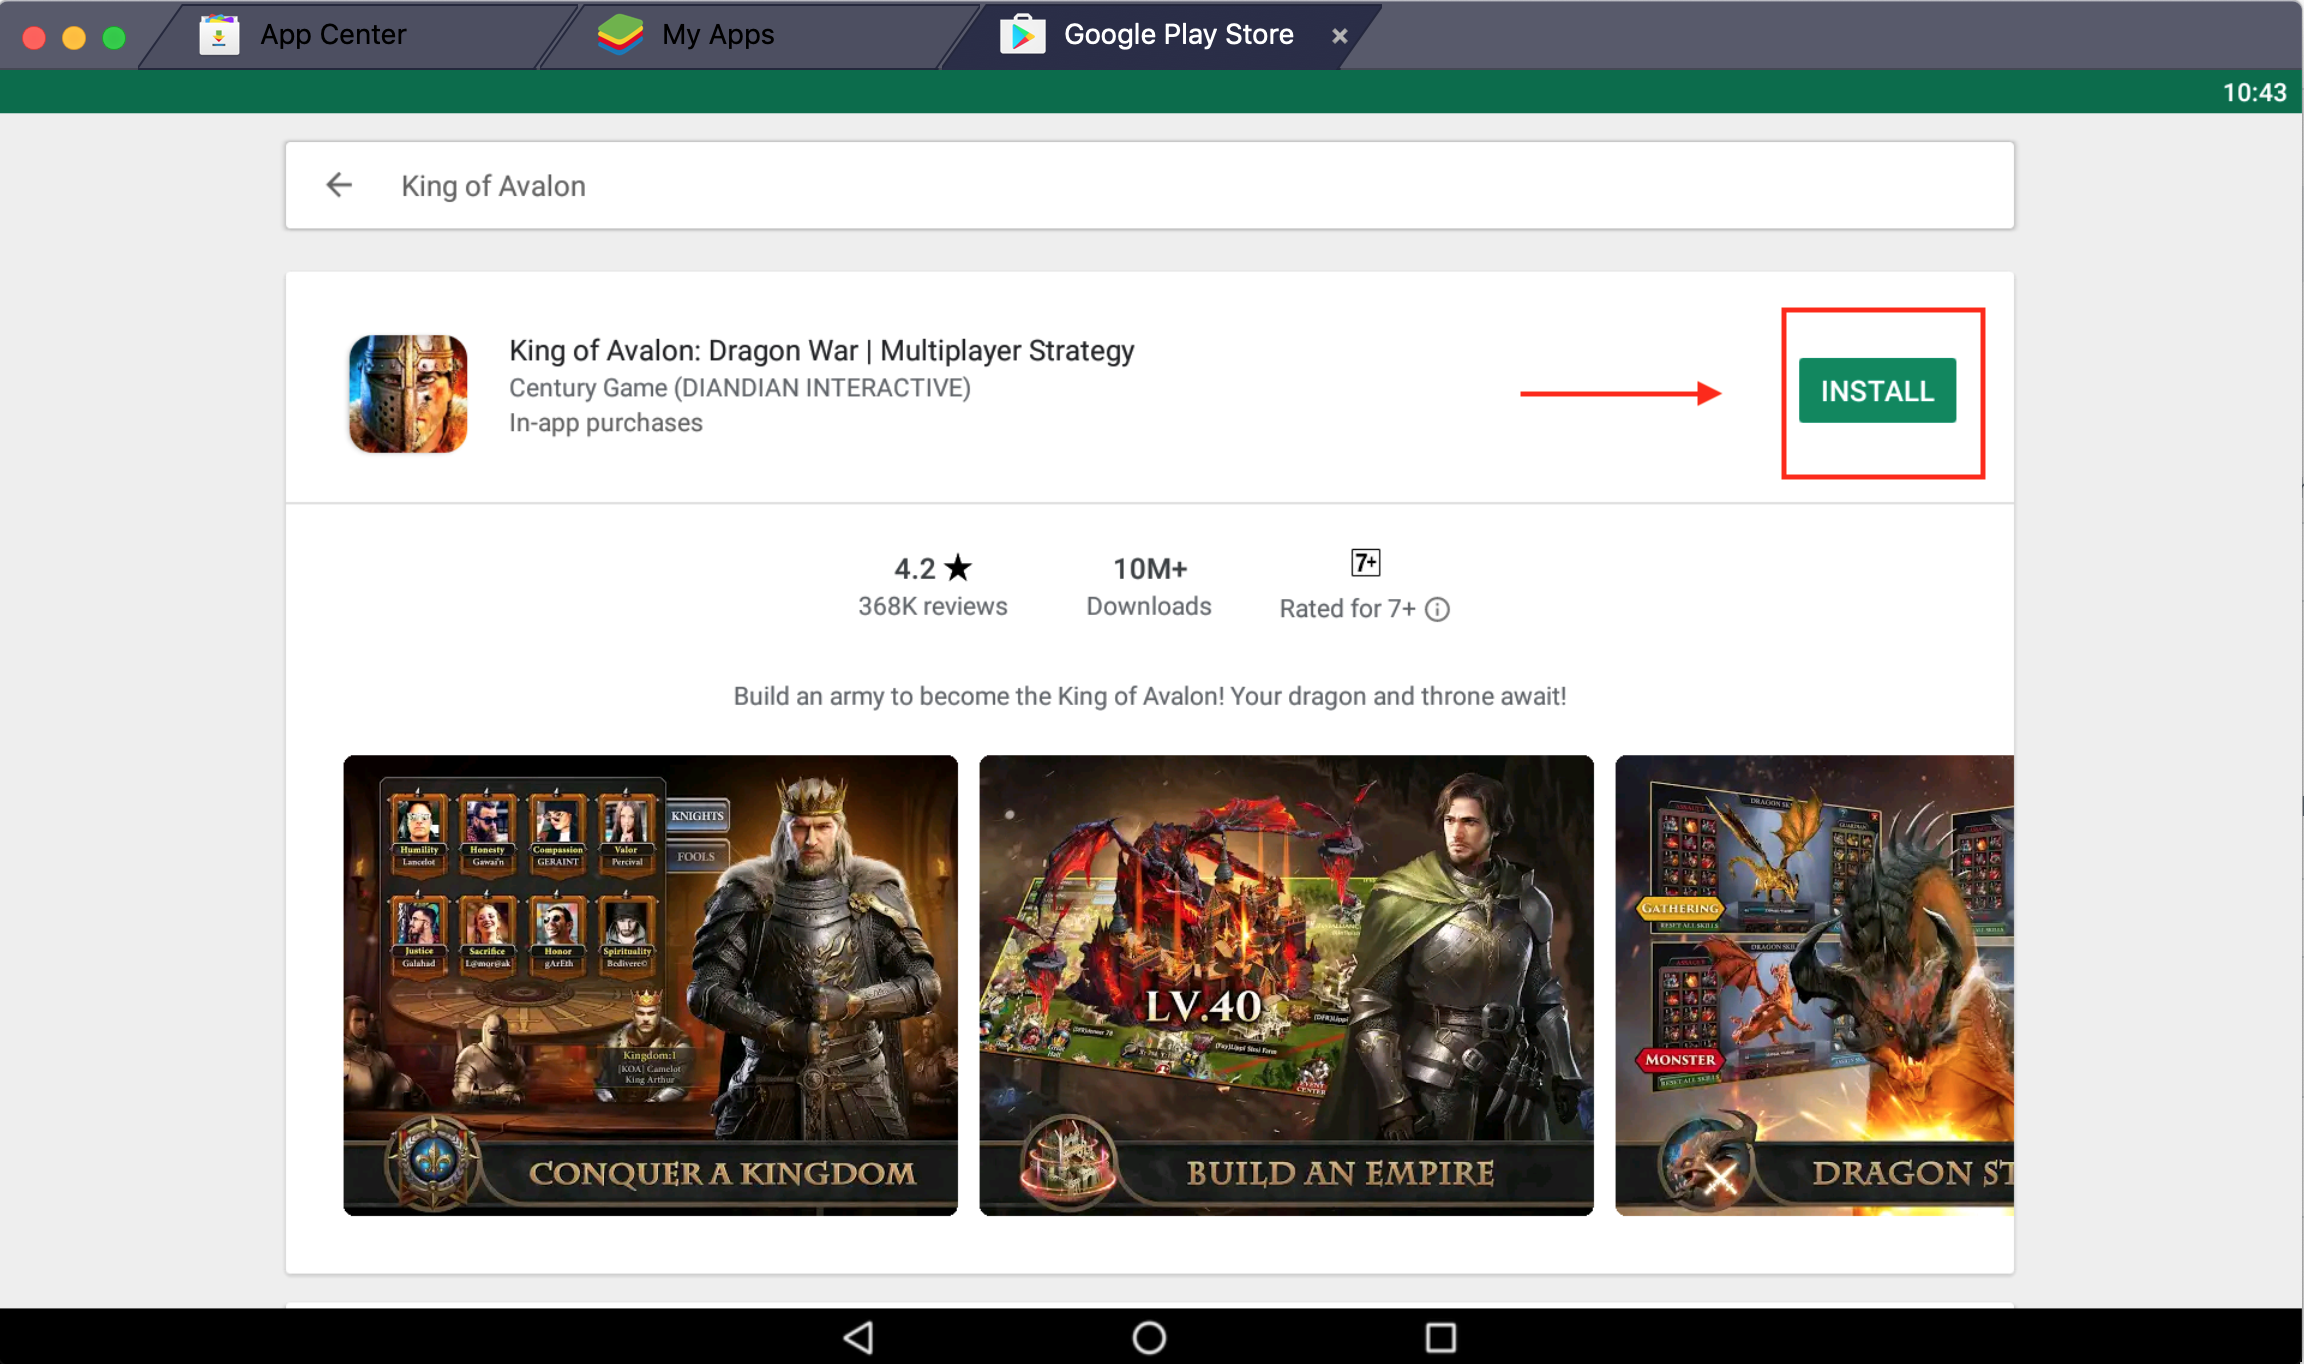Tap the Android home circle button
Viewport: 2304px width, 1364px height.
[1149, 1337]
